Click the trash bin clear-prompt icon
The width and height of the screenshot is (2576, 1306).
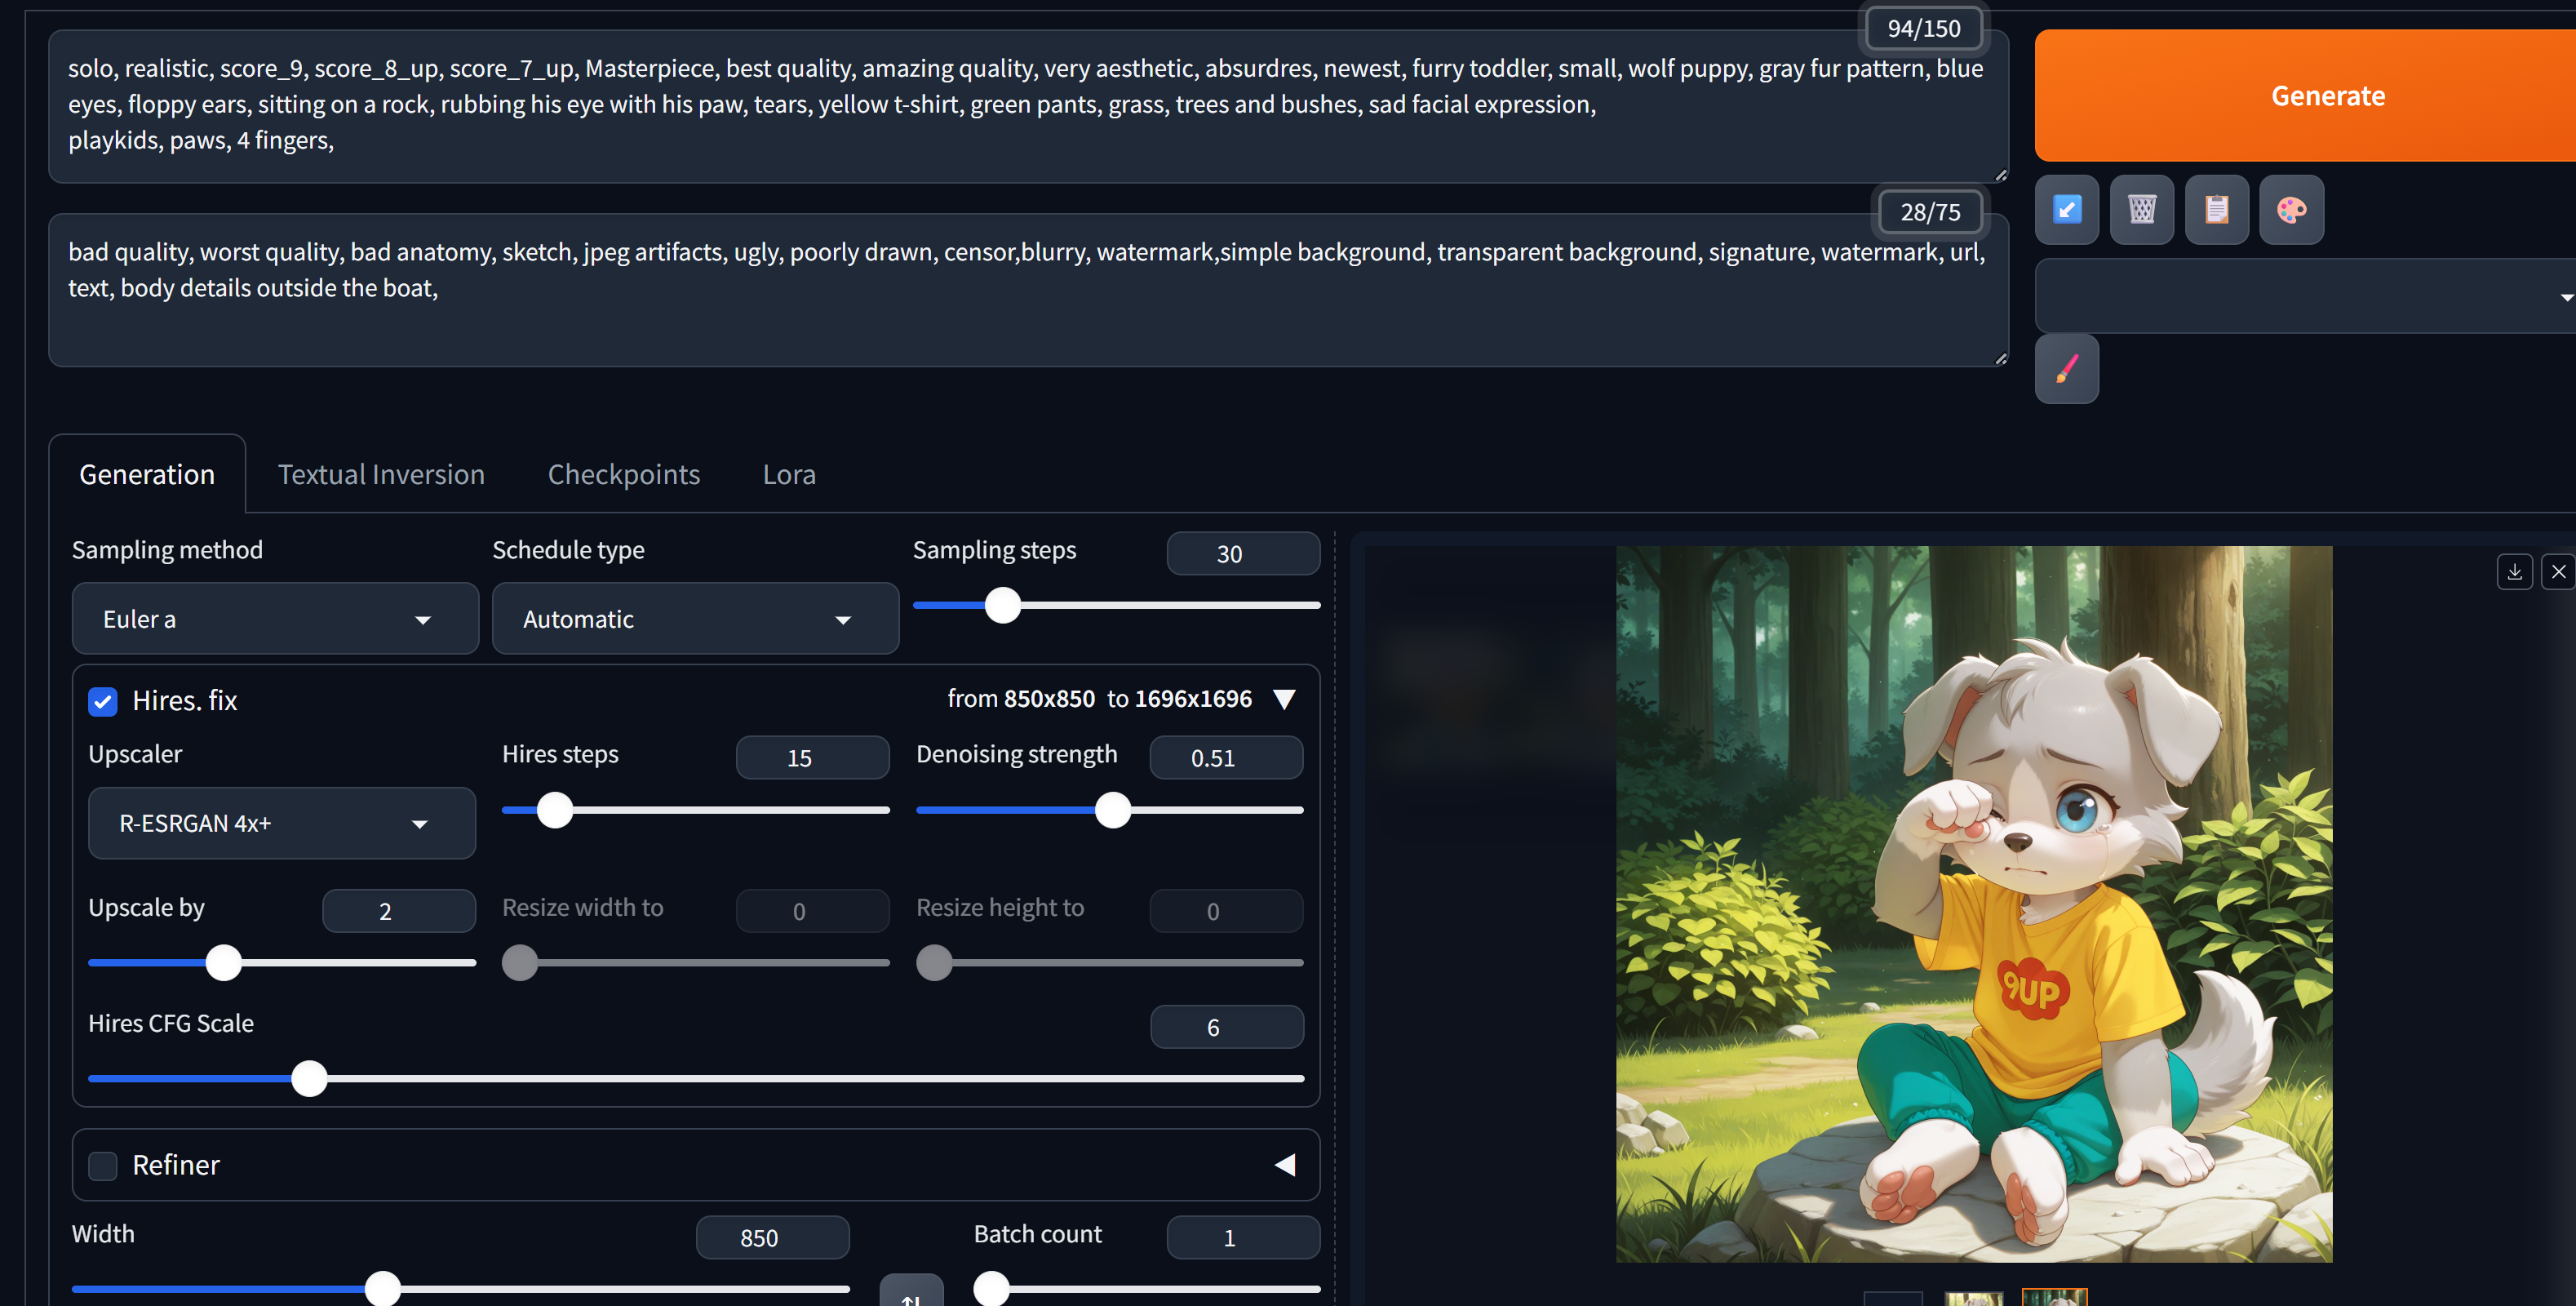(2141, 210)
